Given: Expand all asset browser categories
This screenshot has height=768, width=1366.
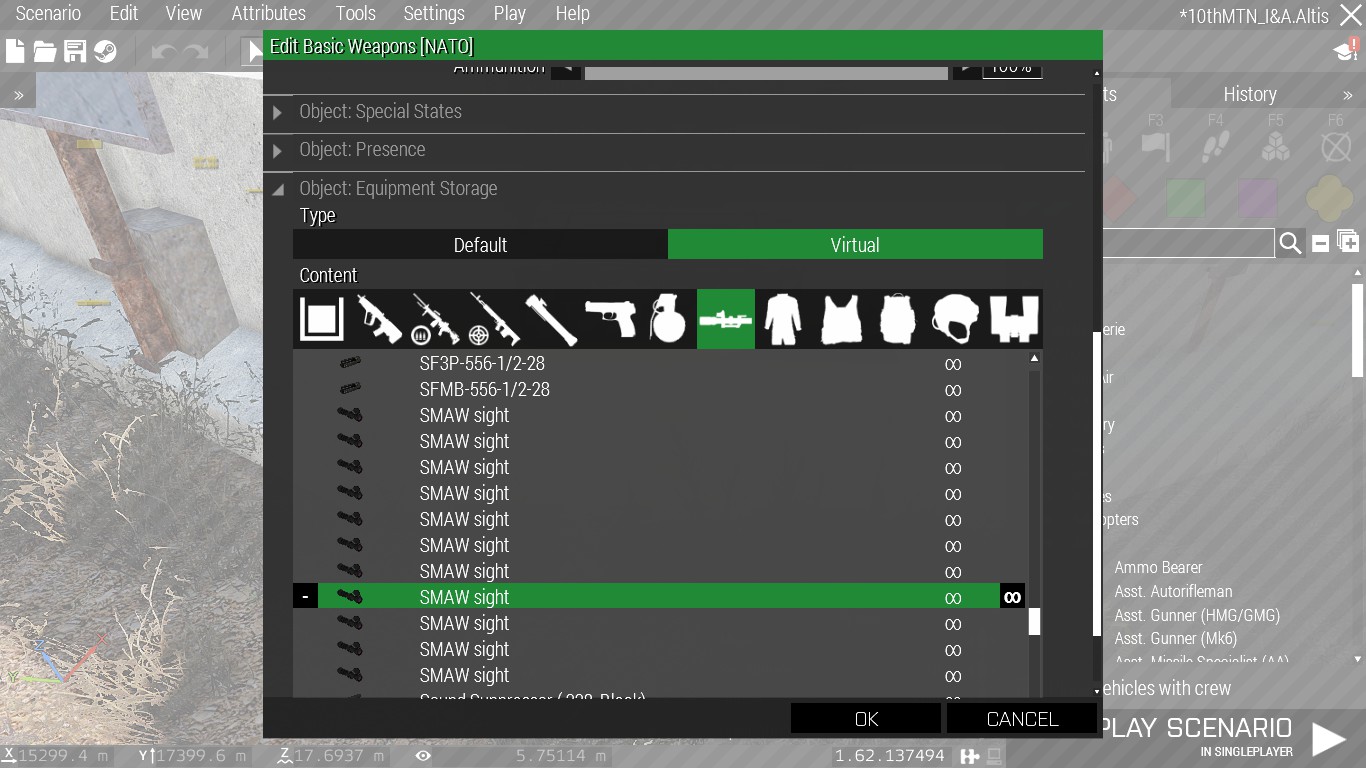Looking at the screenshot, I should (x=1347, y=242).
